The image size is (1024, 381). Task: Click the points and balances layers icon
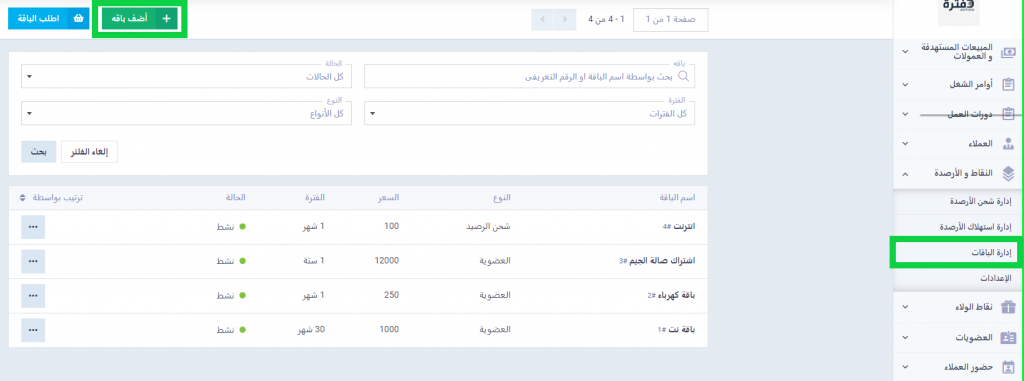[1008, 173]
